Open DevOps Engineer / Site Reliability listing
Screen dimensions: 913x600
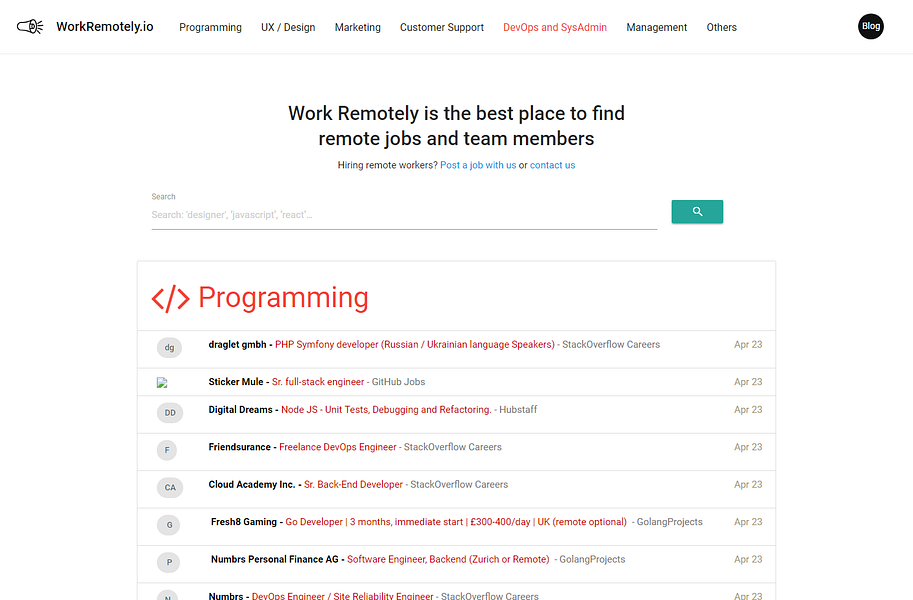pos(342,596)
